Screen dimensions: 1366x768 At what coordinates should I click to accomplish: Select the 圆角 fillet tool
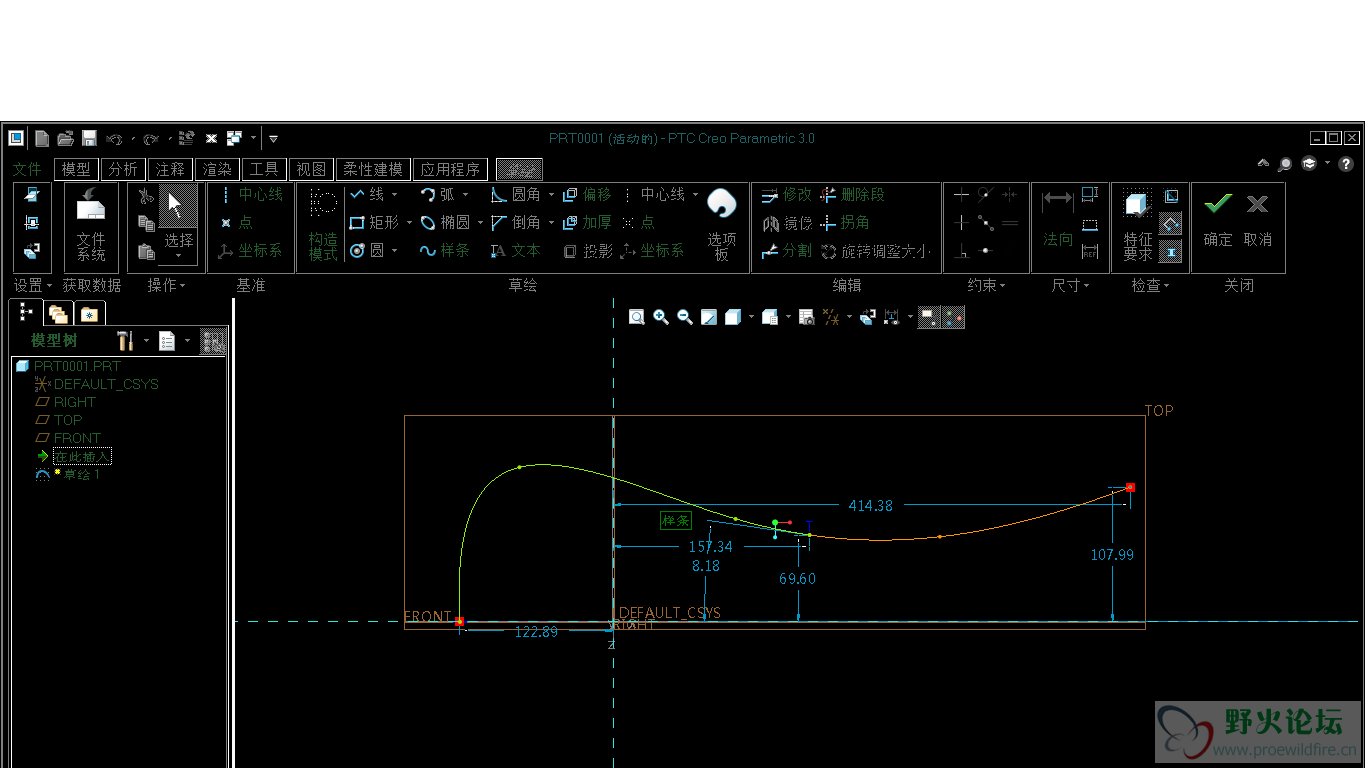[516, 194]
